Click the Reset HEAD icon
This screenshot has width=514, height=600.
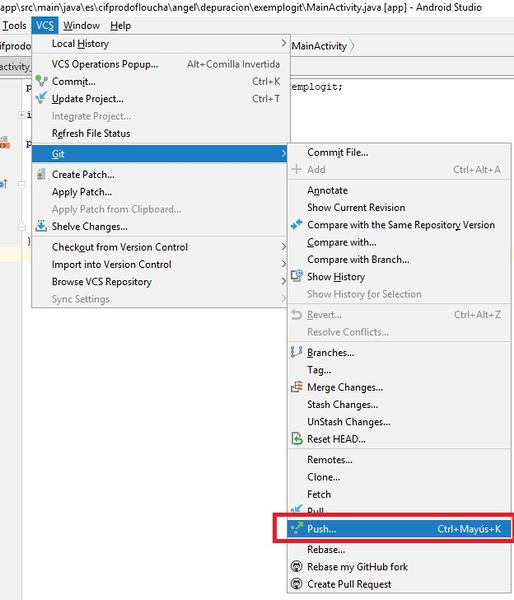click(x=297, y=439)
